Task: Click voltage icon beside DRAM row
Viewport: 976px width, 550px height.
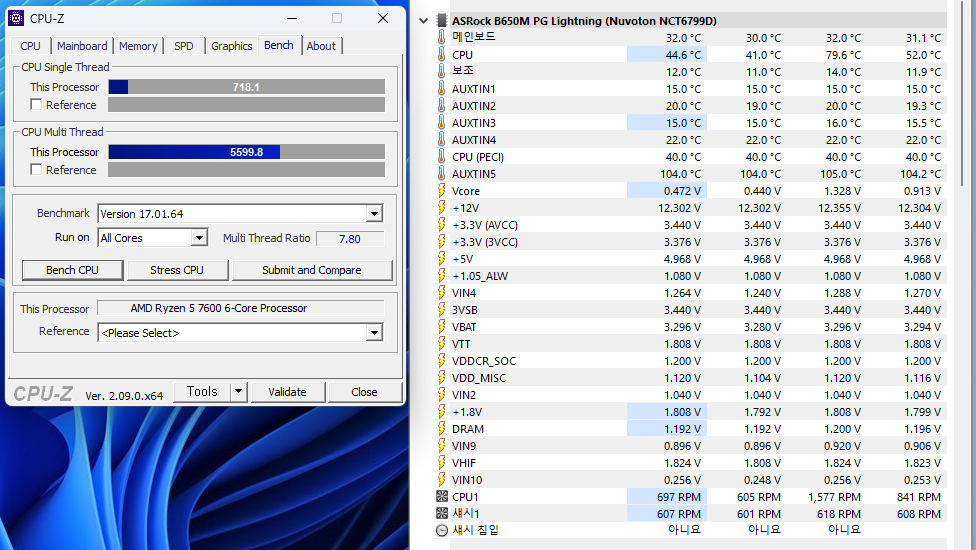Action: (x=441, y=429)
